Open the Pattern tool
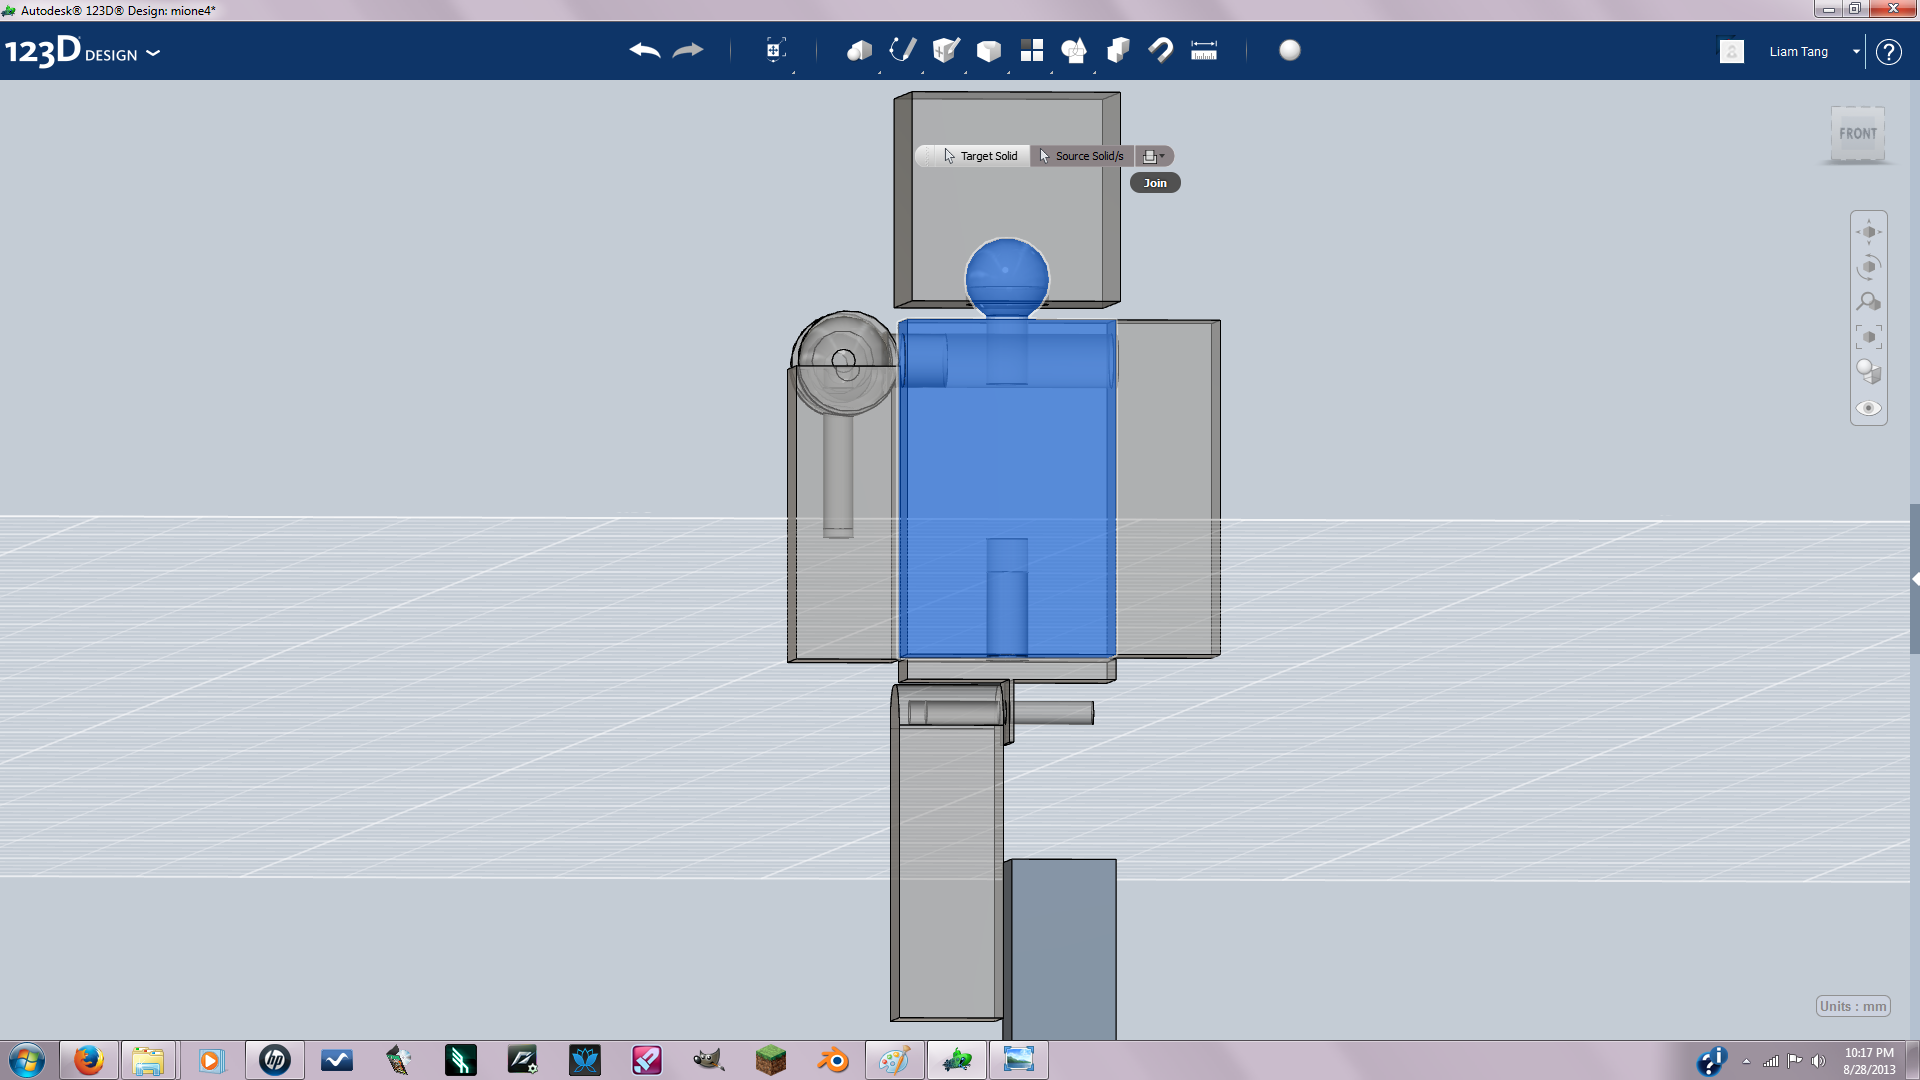Viewport: 1920px width, 1080px height. [1032, 51]
